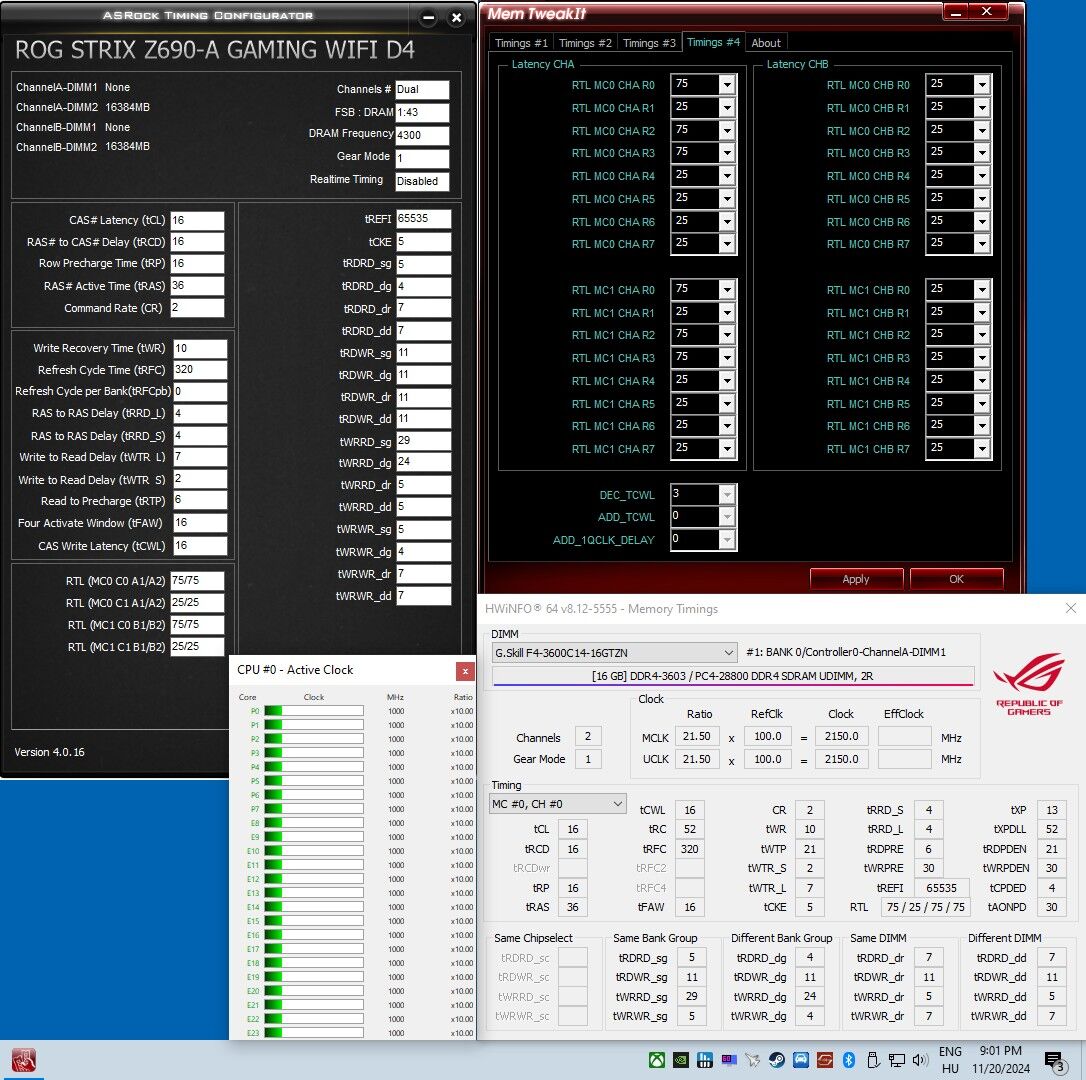This screenshot has width=1086, height=1080.
Task: Open the About tab in Mem TweakIt
Action: (766, 43)
